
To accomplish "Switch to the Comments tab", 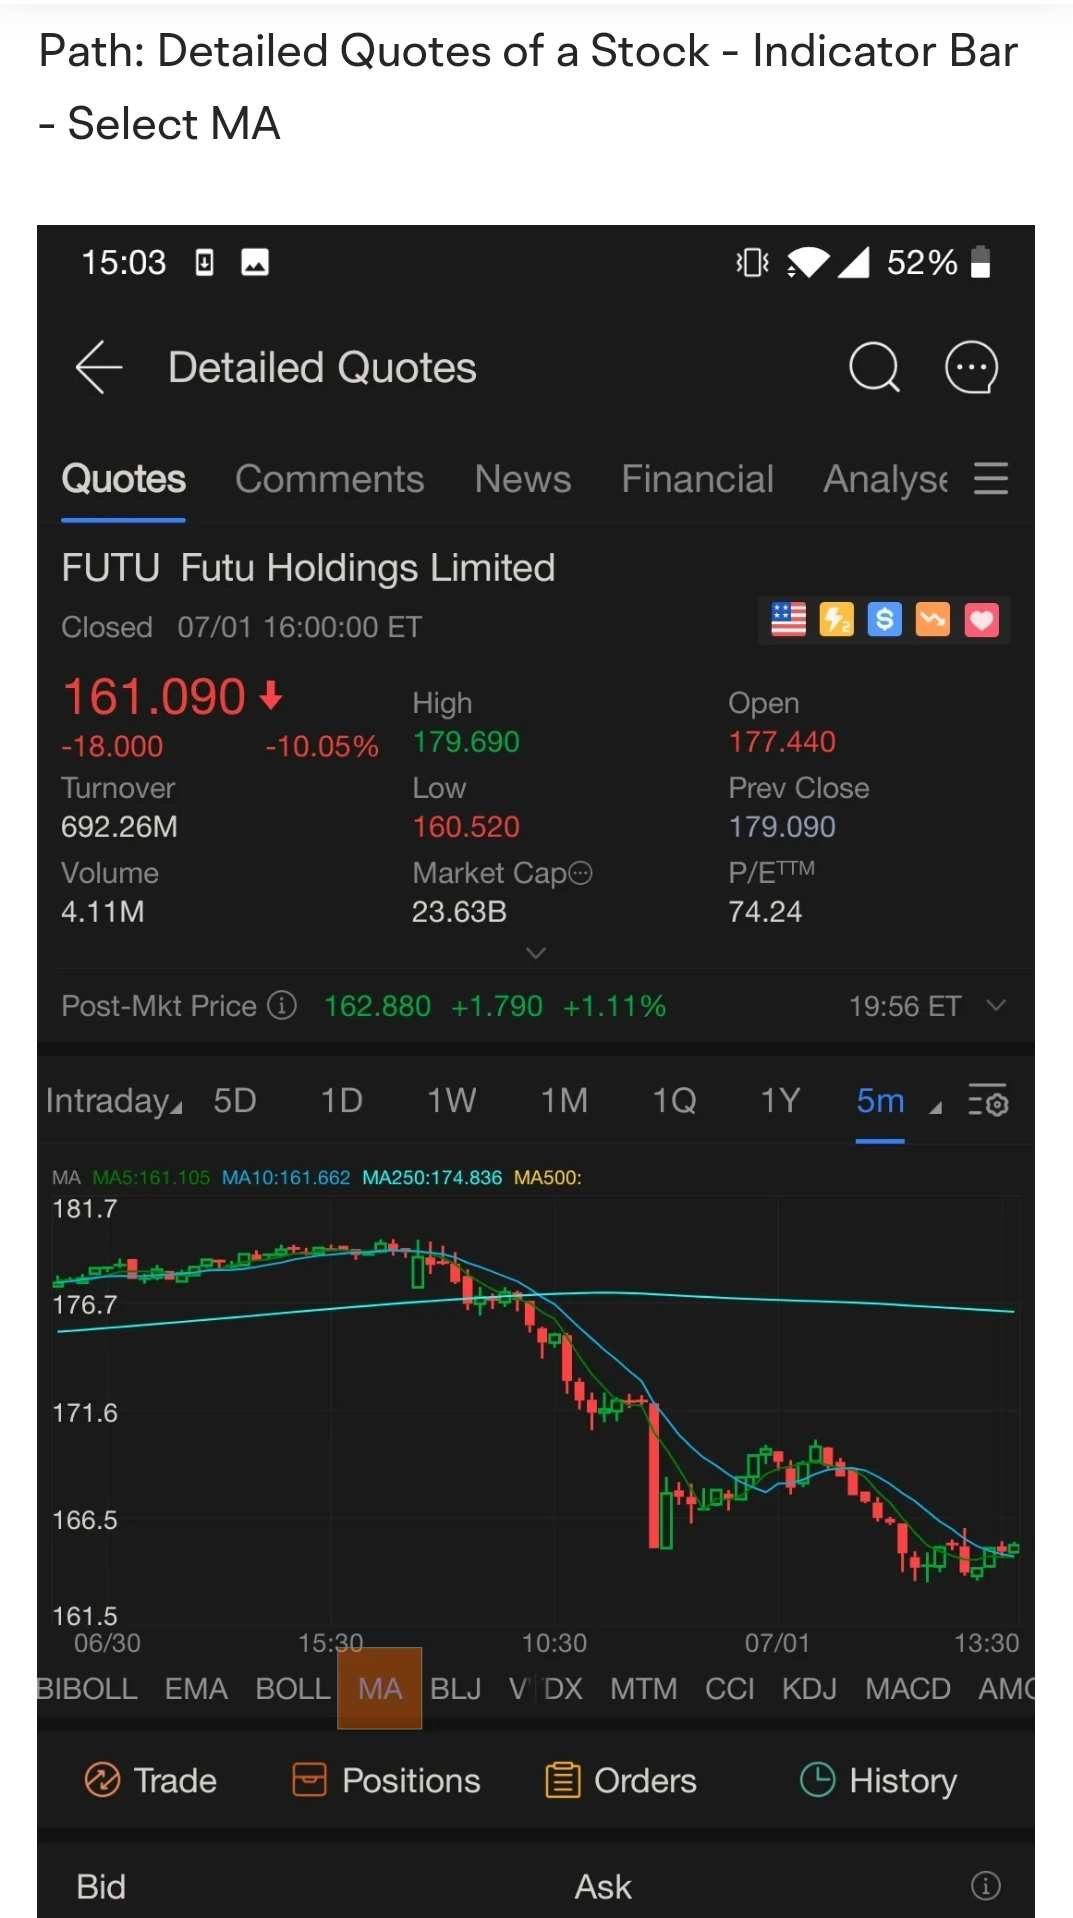I will 329,479.
